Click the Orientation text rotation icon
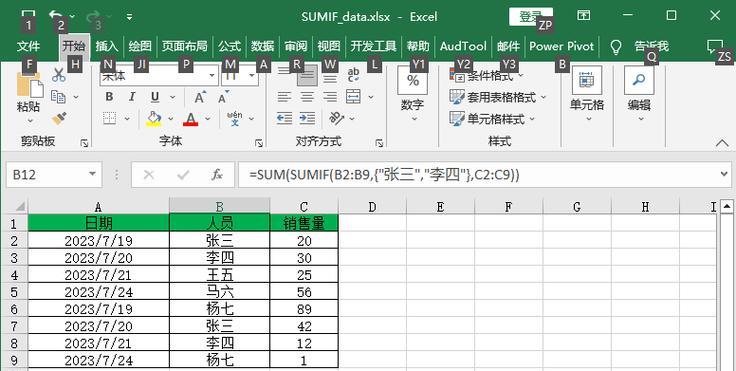The width and height of the screenshot is (736, 371). pos(336,118)
